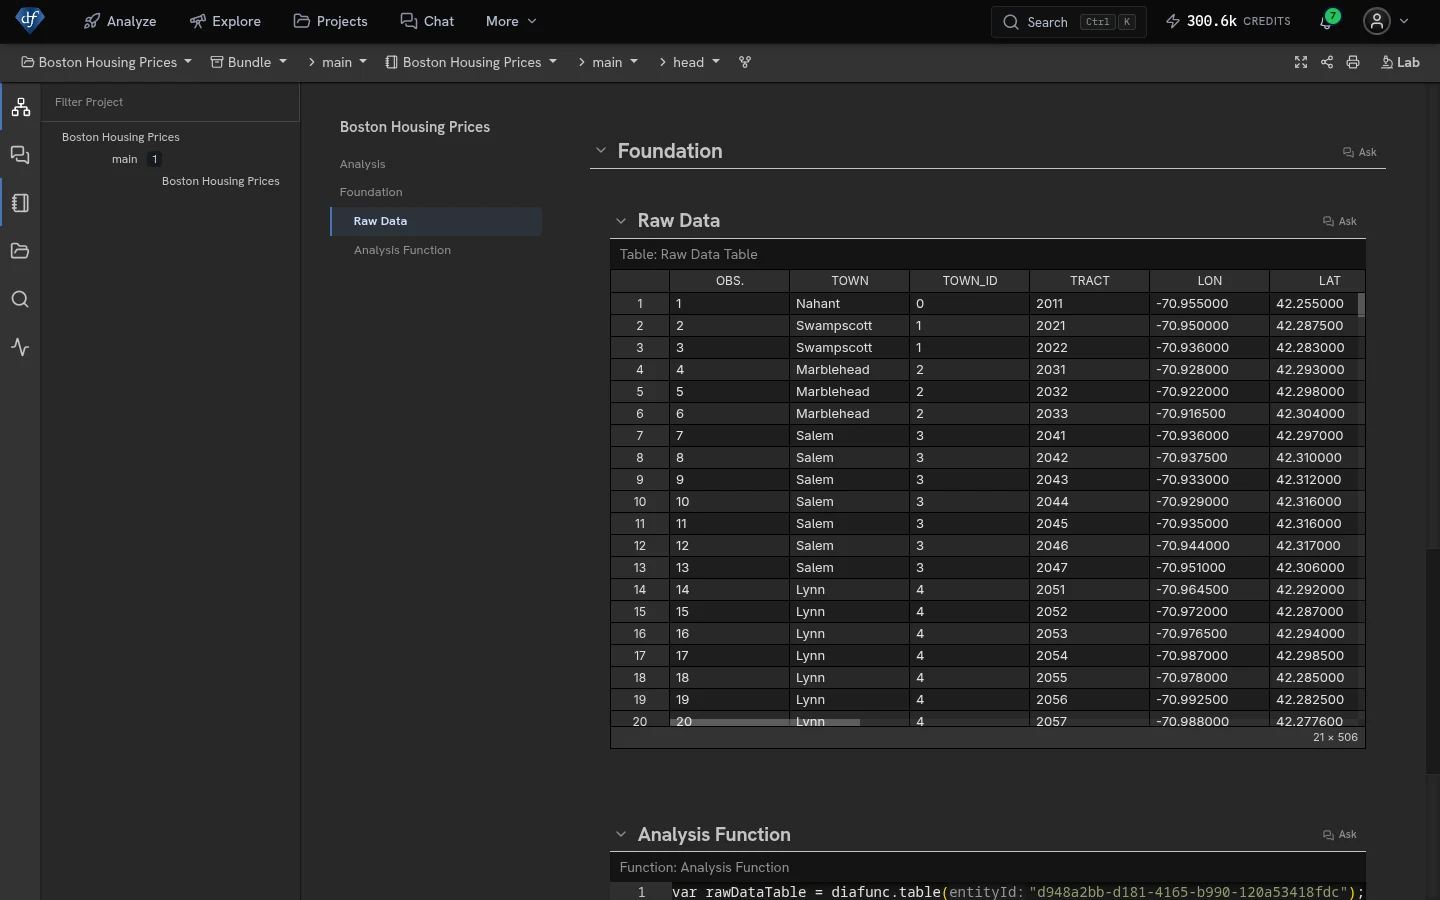
Task: Click the table's vertical scrollbar thumb
Action: pyautogui.click(x=1361, y=305)
